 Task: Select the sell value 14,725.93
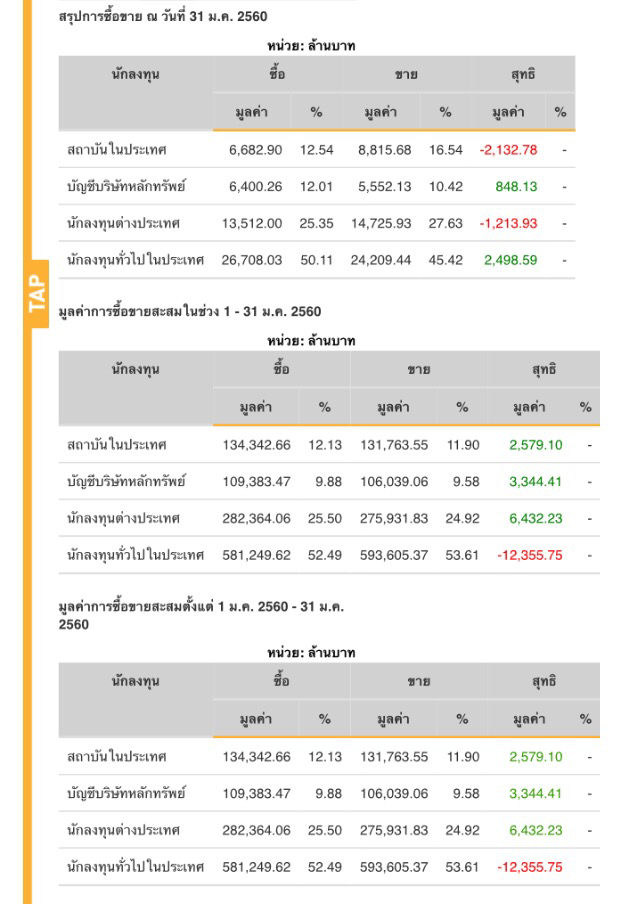click(x=381, y=223)
